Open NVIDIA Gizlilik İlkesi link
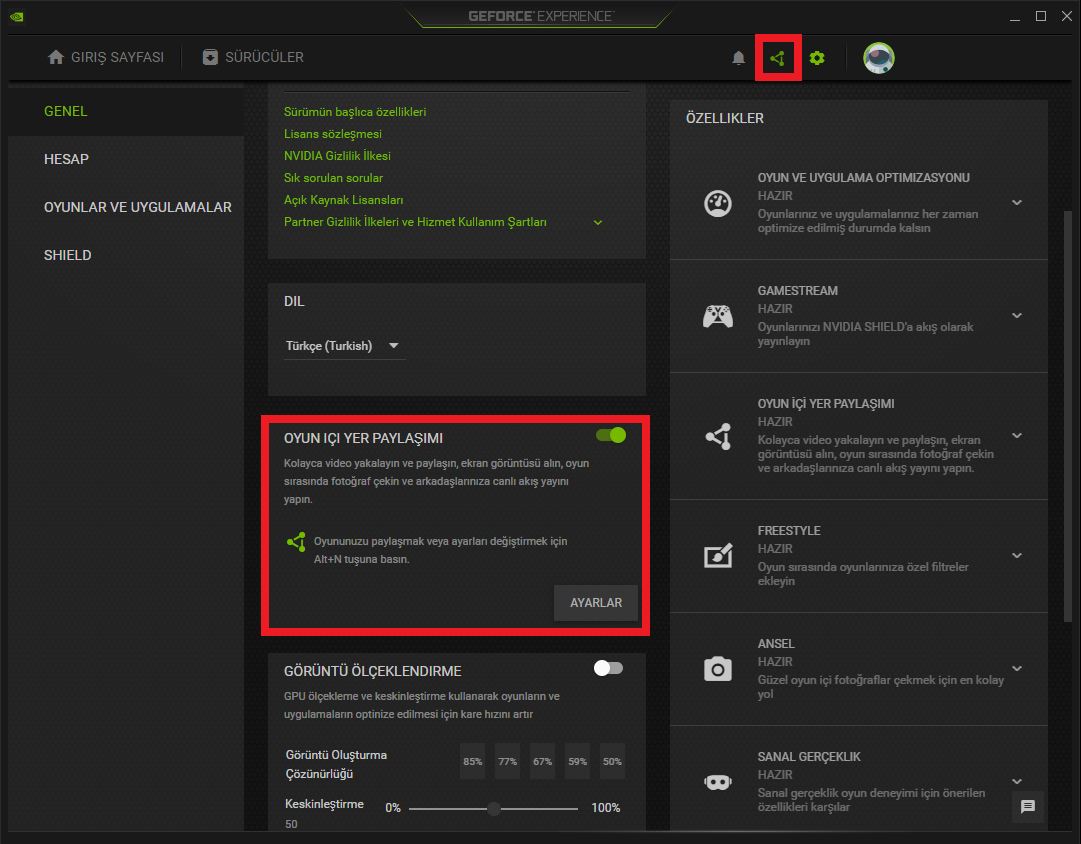 click(x=337, y=156)
